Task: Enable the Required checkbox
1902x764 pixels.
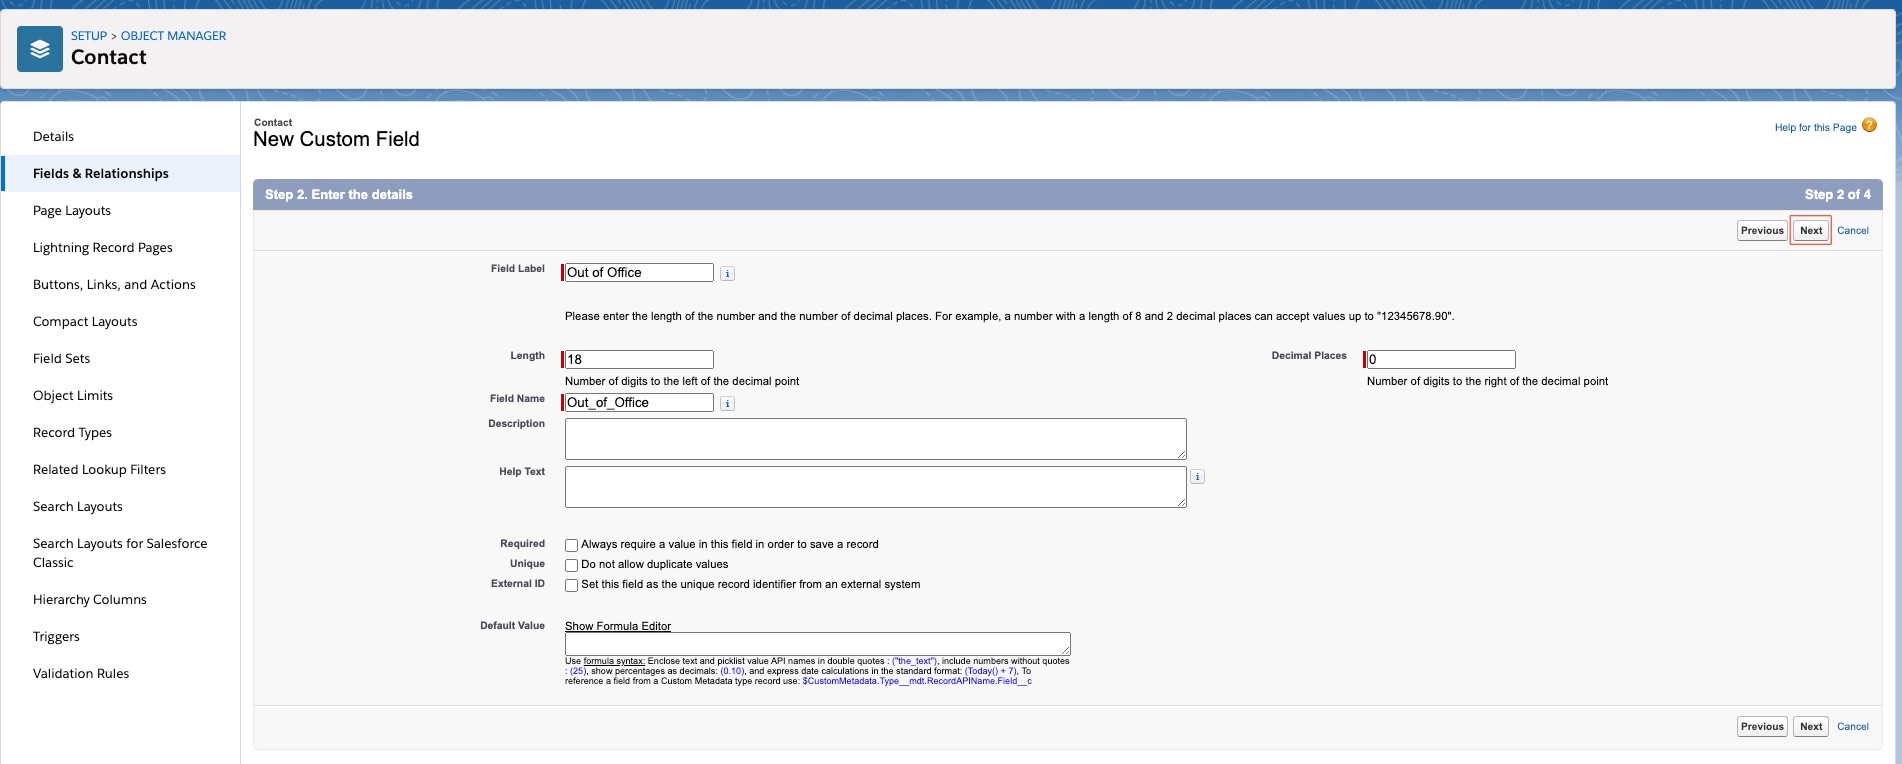Action: (571, 545)
